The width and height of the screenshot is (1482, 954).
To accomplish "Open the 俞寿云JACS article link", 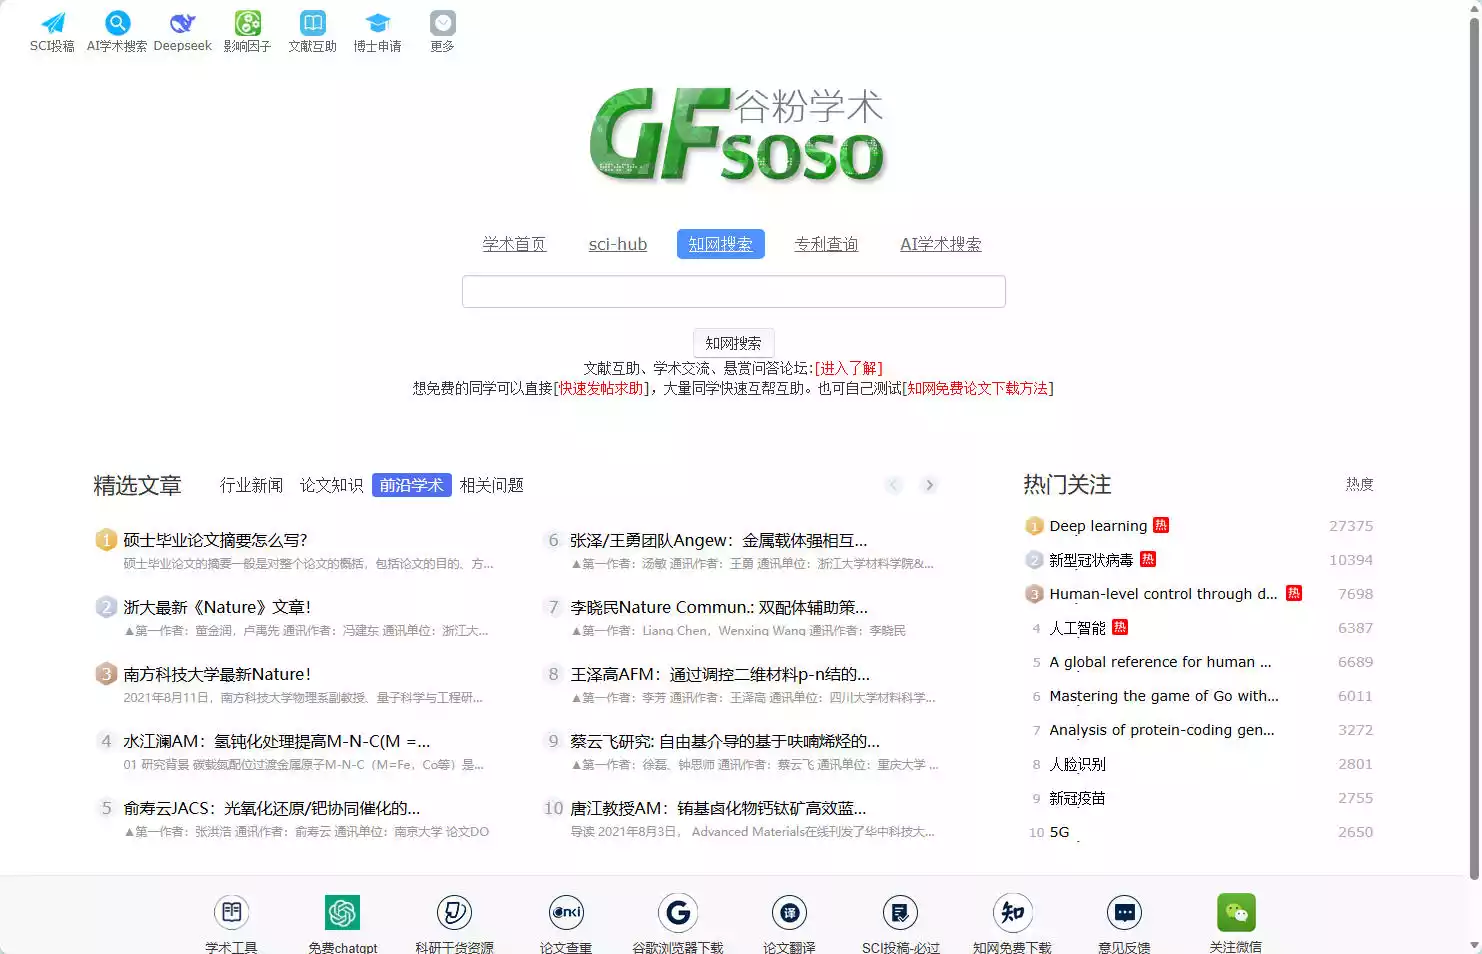I will pyautogui.click(x=272, y=808).
